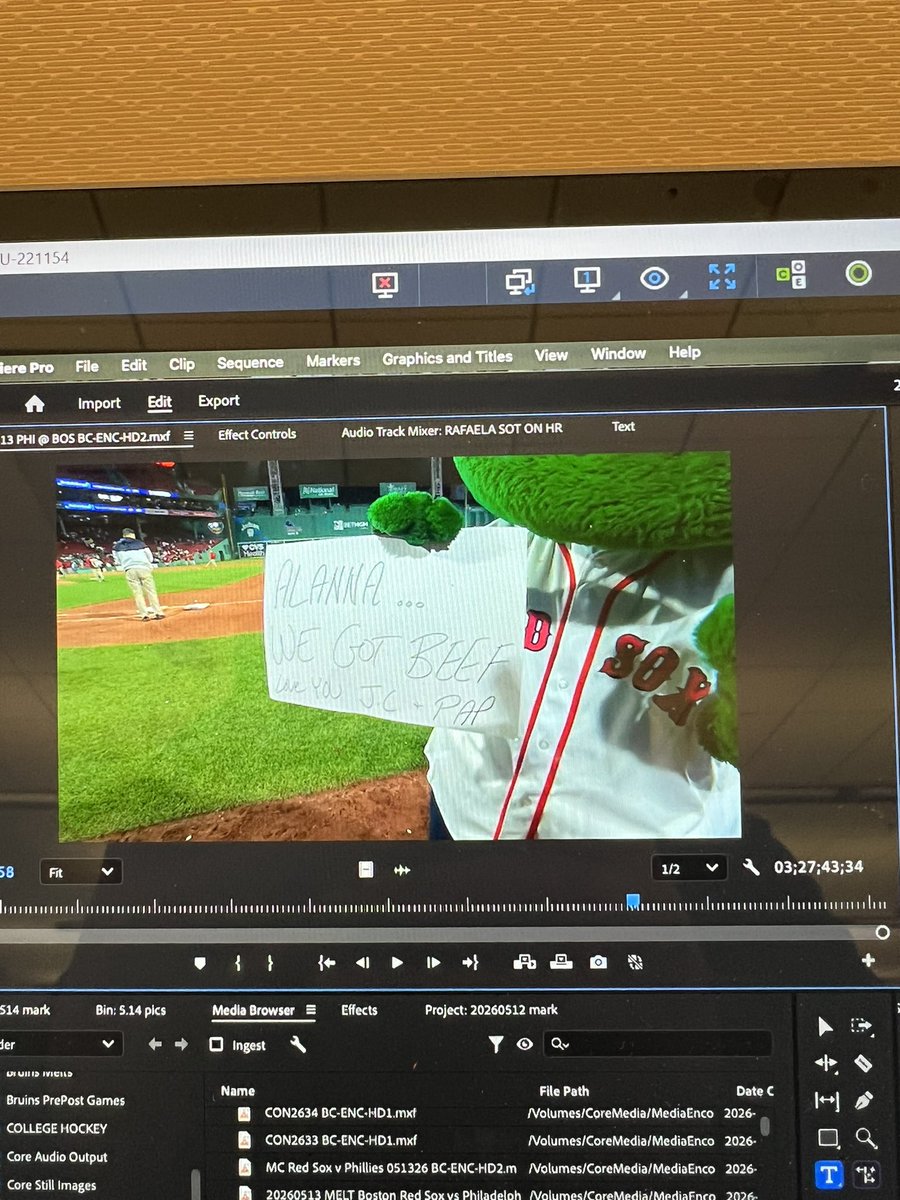
Task: Open the Edit menu in menu bar
Action: click(134, 365)
